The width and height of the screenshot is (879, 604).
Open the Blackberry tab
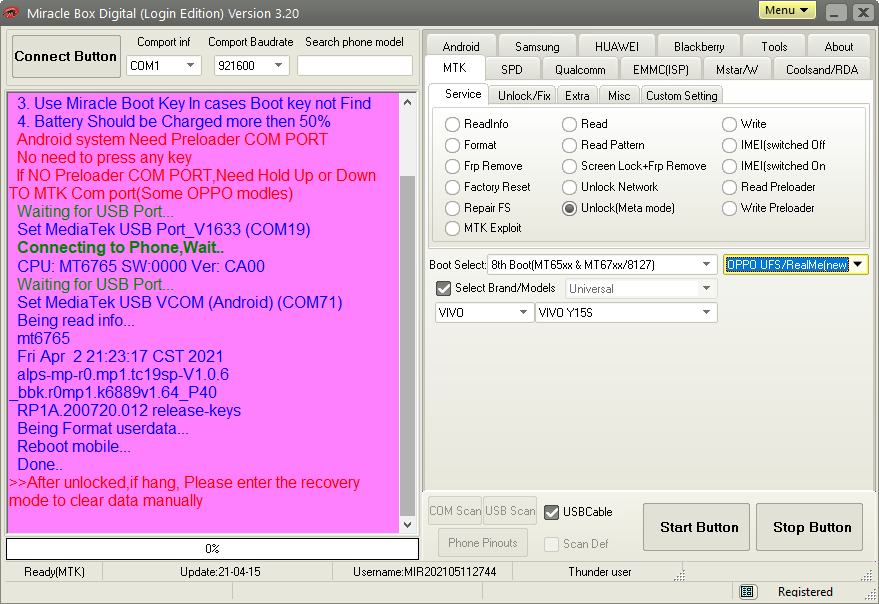(699, 47)
